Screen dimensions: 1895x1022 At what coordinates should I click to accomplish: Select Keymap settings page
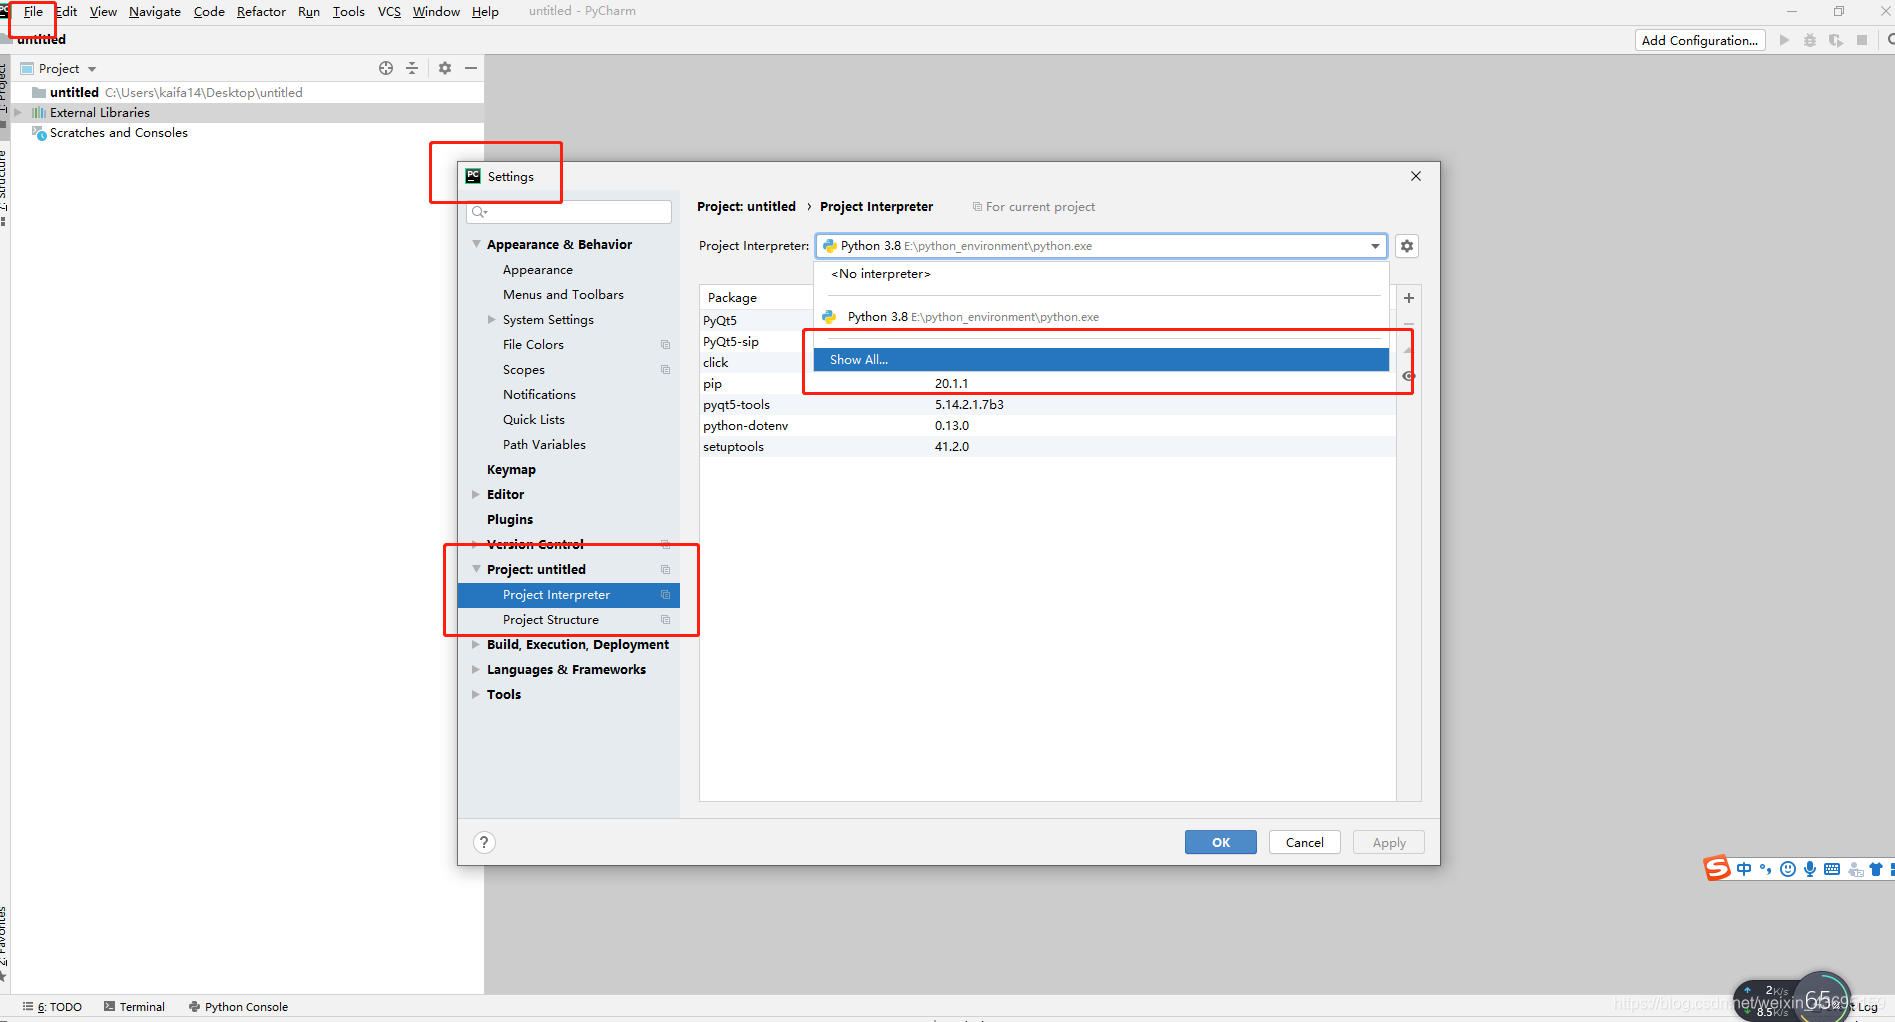(x=511, y=470)
